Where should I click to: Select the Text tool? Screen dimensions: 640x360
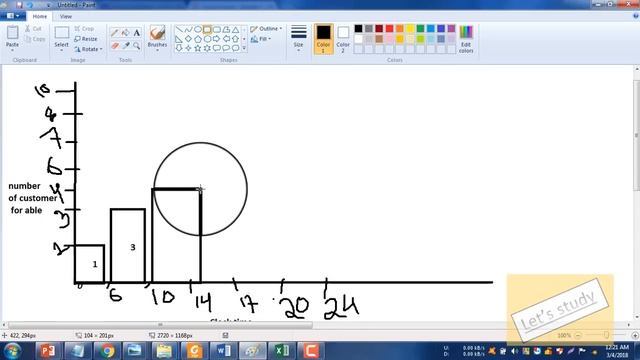tap(137, 33)
